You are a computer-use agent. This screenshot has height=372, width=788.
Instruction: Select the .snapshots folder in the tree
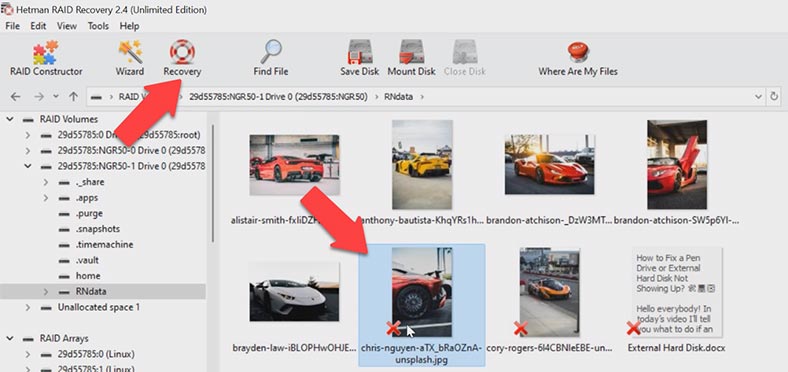97,229
